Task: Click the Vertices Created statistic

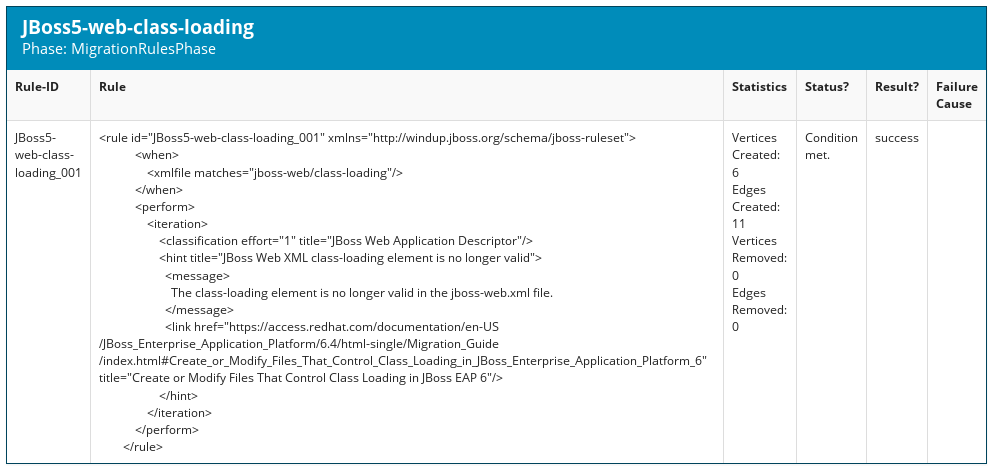Action: pyautogui.click(x=755, y=155)
